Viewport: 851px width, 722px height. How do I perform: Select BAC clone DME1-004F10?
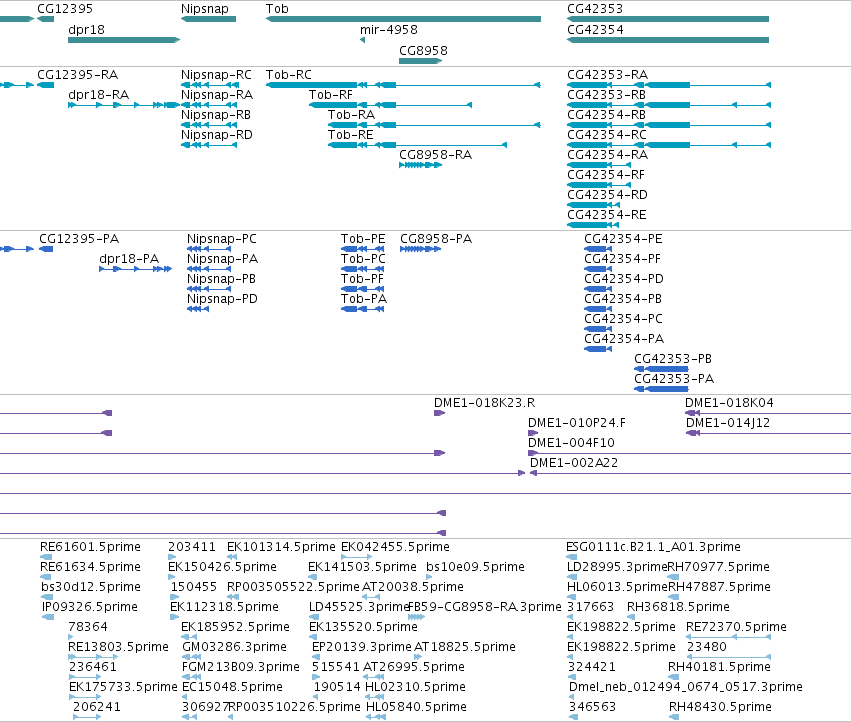(689, 453)
